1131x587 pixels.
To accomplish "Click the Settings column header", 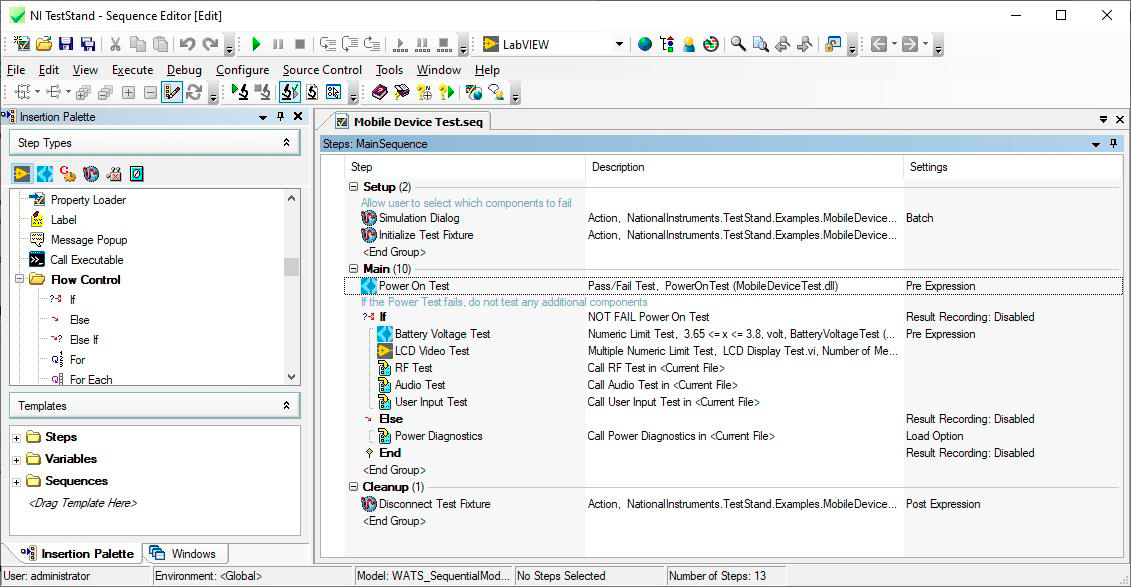I will 1013,167.
